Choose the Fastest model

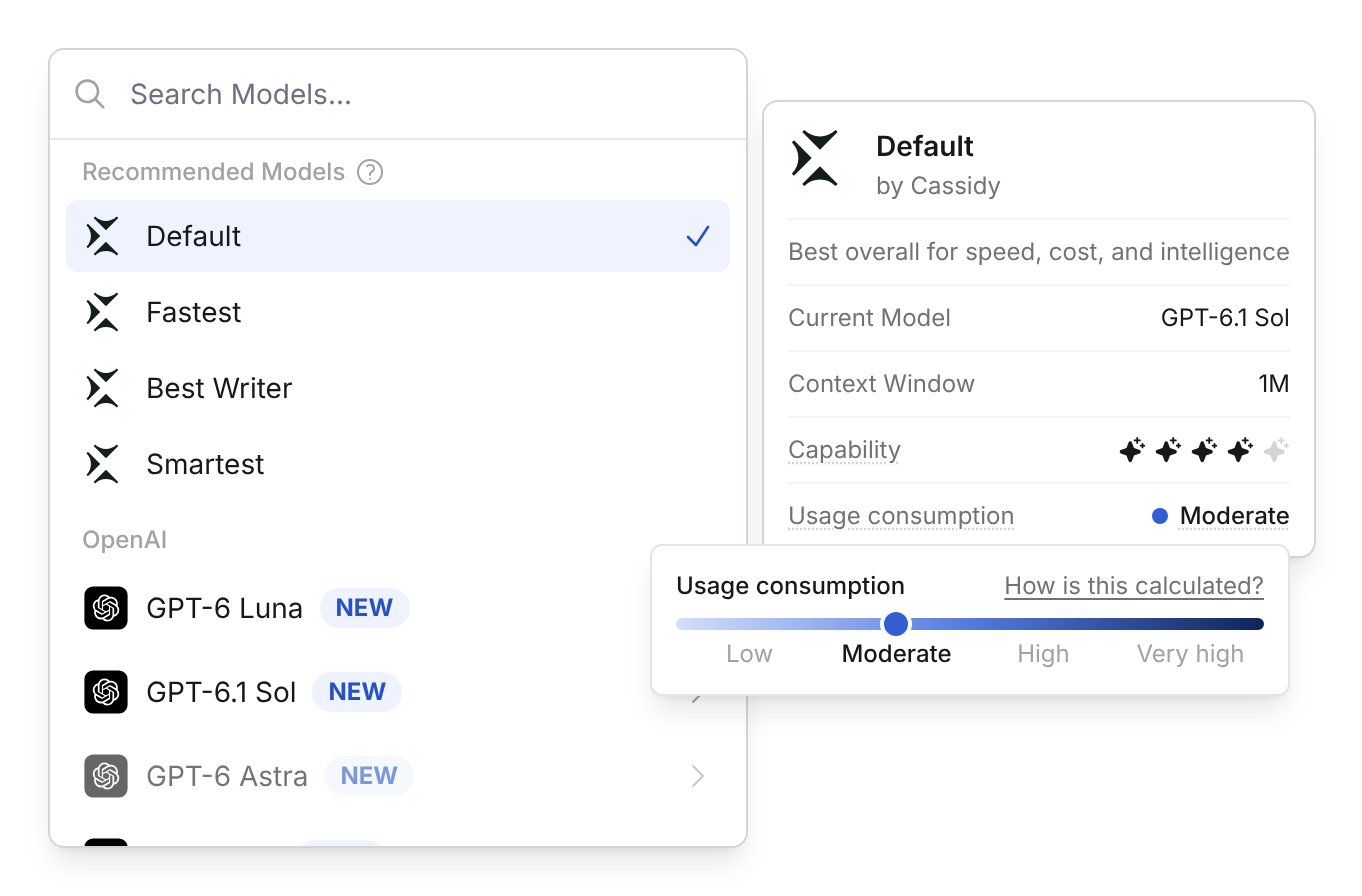(x=398, y=312)
